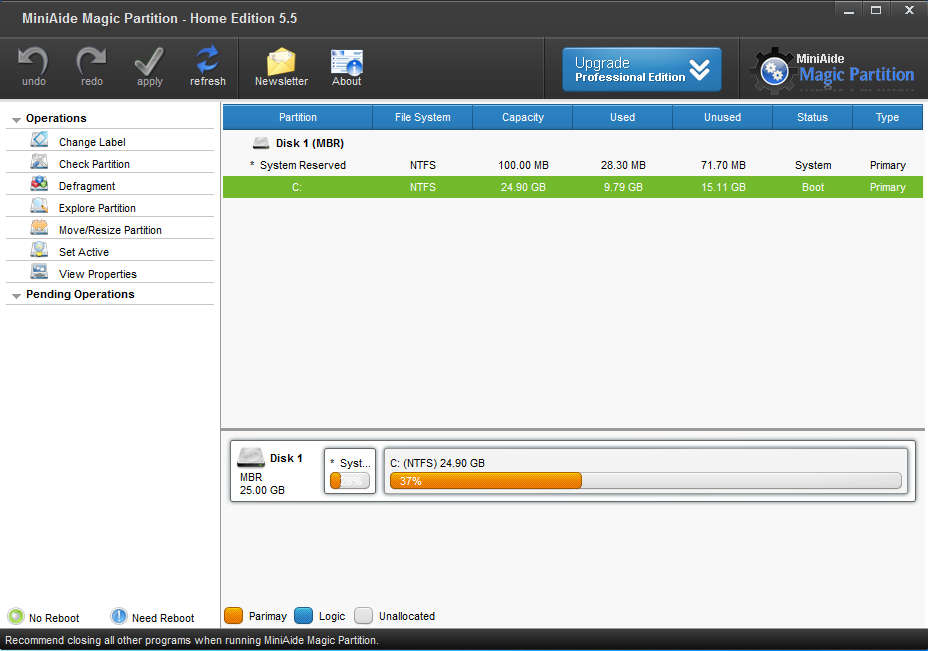Choose Move/Resize Partition operation
This screenshot has height=651, width=928.
[110, 230]
